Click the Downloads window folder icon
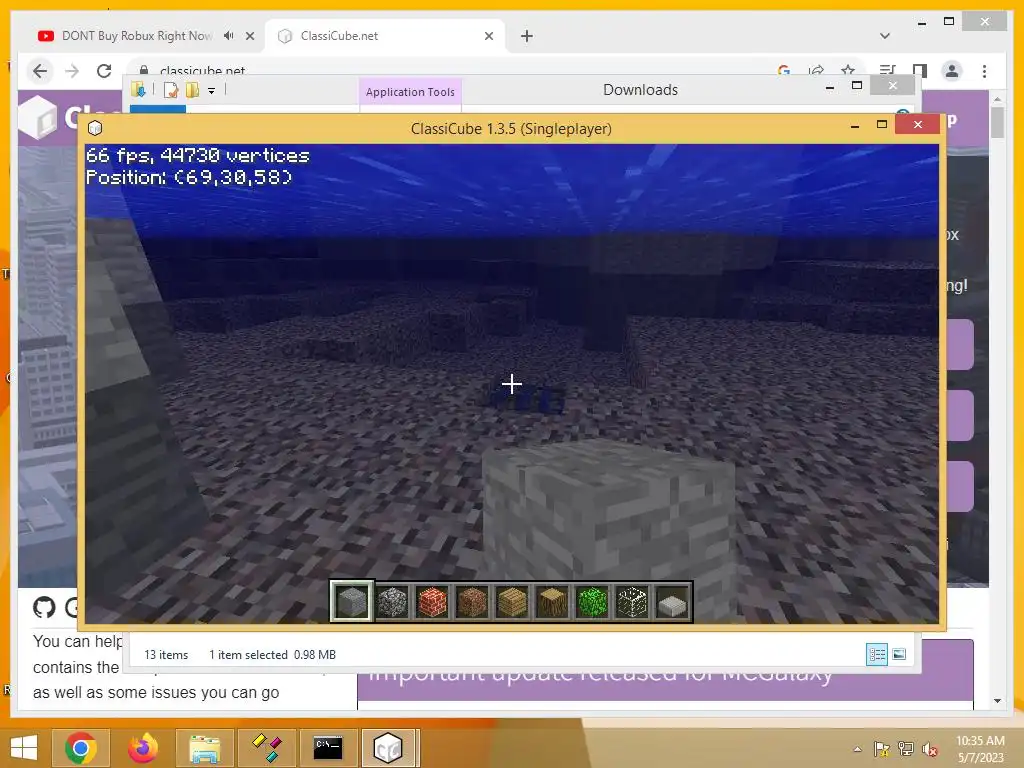This screenshot has height=768, width=1024. [x=138, y=89]
